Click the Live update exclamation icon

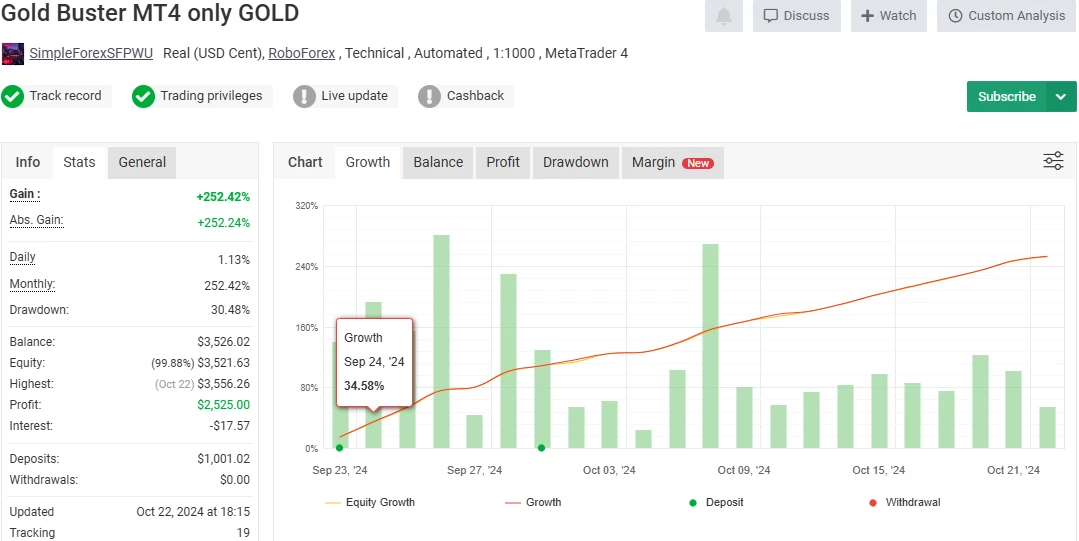304,96
